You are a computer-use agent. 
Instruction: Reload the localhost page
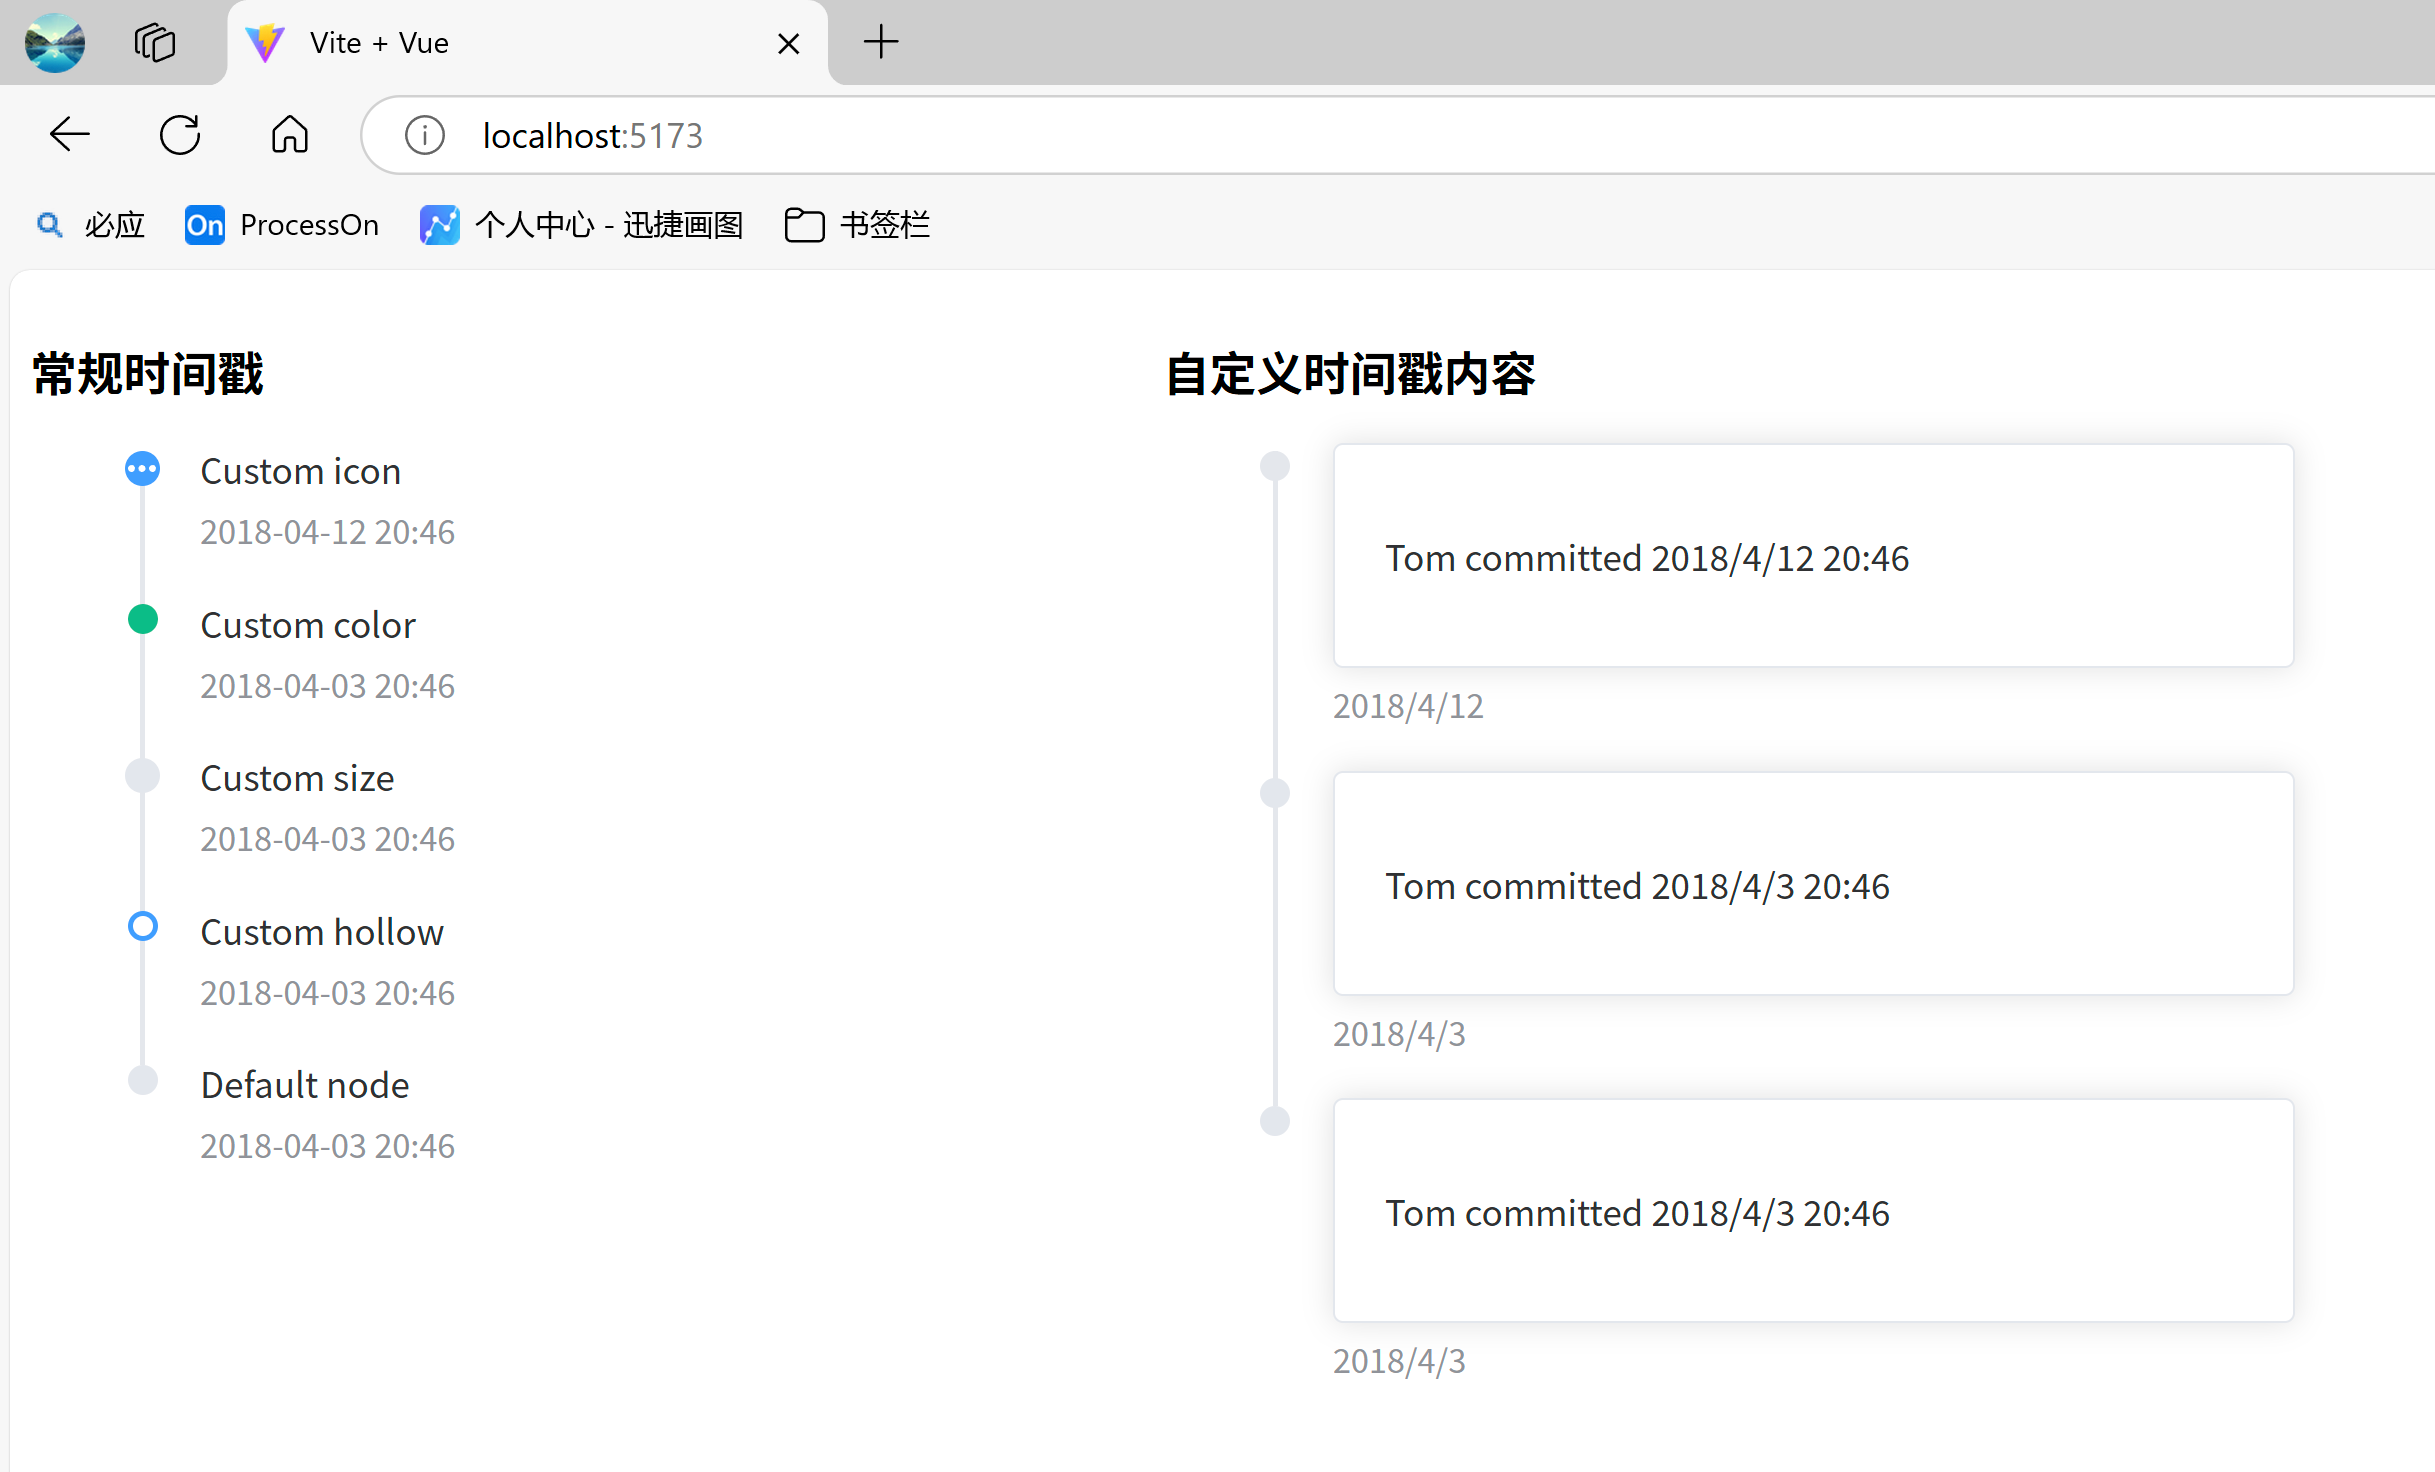[180, 134]
